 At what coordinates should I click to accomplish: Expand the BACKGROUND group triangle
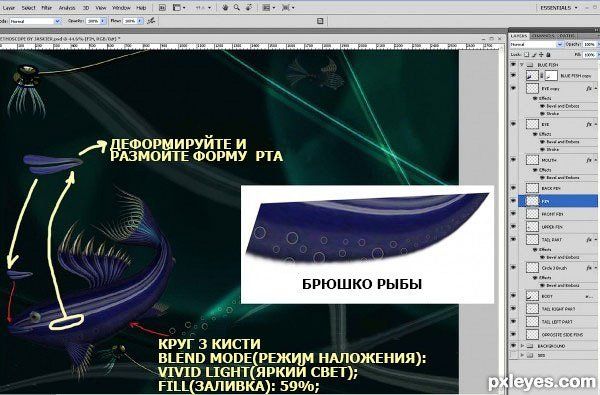[x=522, y=346]
